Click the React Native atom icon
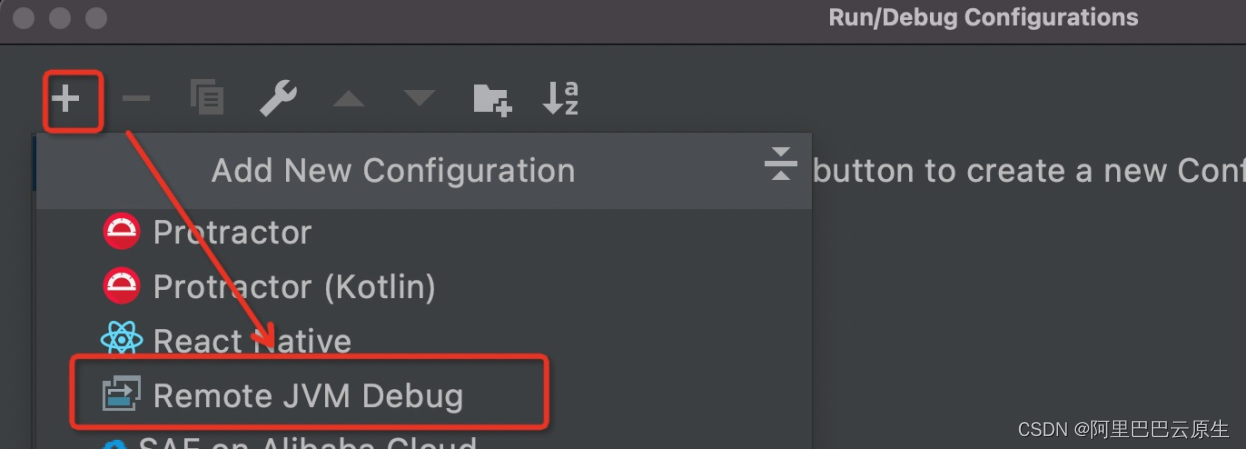The image size is (1246, 449). (122, 341)
